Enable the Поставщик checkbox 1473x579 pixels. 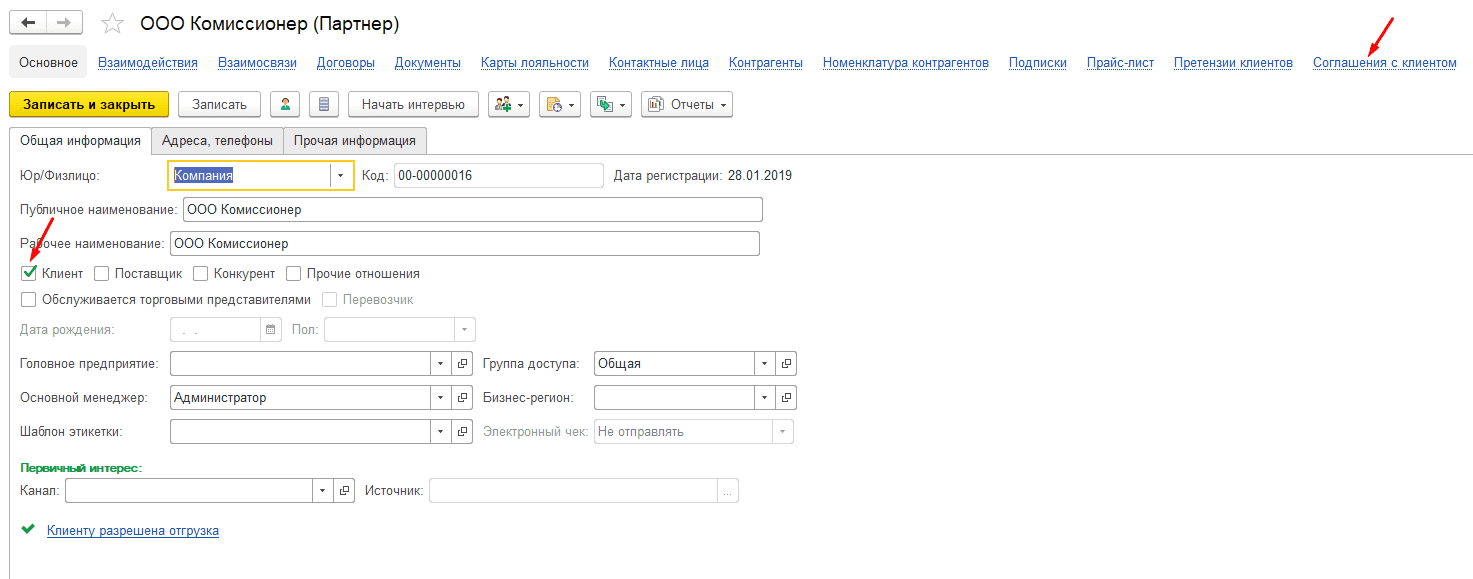point(102,273)
